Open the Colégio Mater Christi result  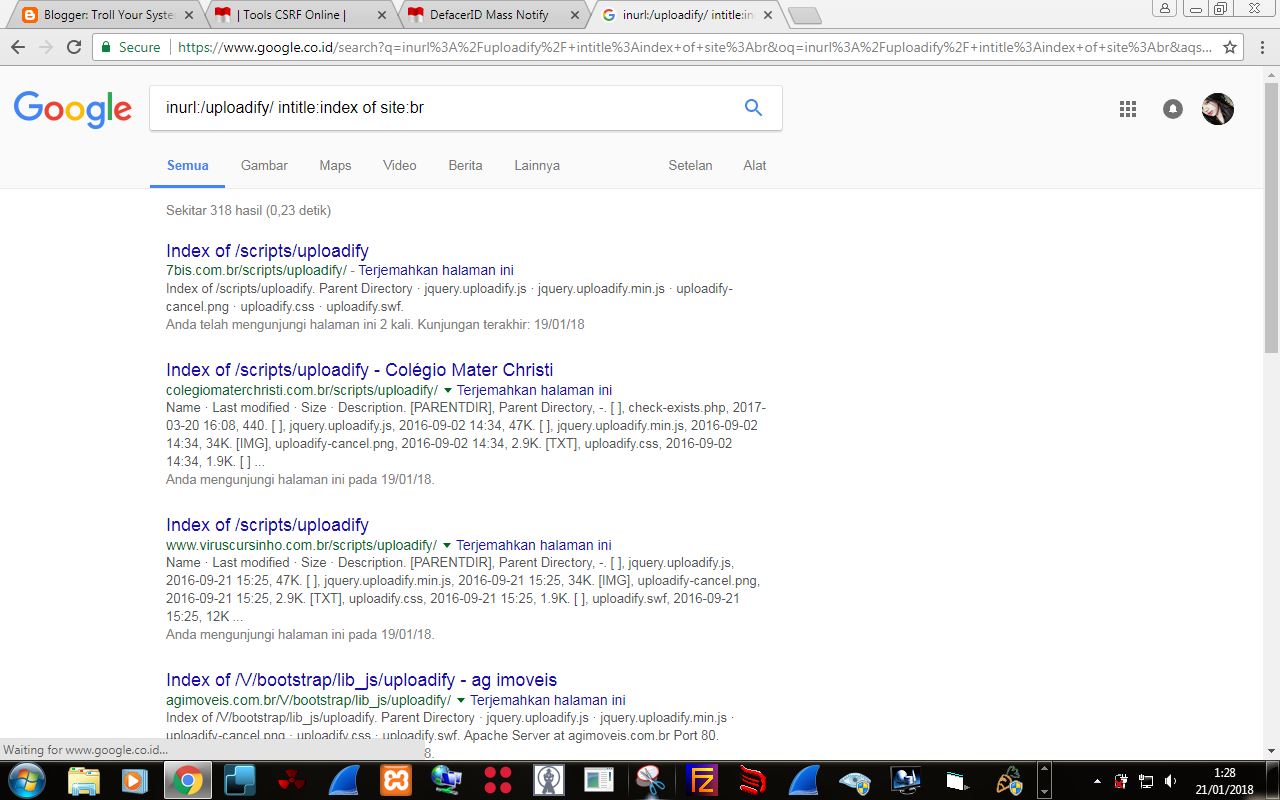click(x=359, y=370)
